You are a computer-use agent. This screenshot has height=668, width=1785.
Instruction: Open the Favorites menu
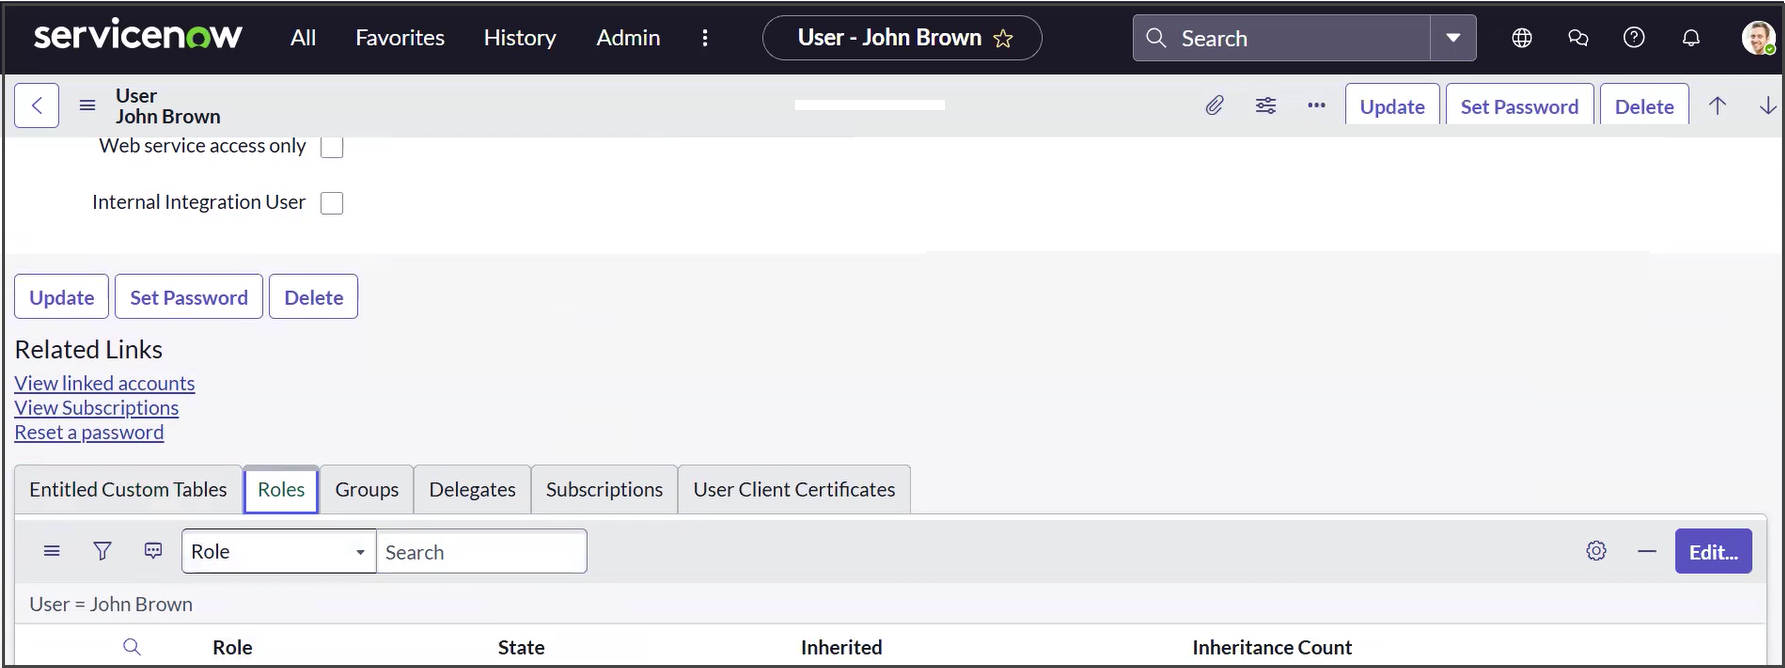pyautogui.click(x=400, y=38)
